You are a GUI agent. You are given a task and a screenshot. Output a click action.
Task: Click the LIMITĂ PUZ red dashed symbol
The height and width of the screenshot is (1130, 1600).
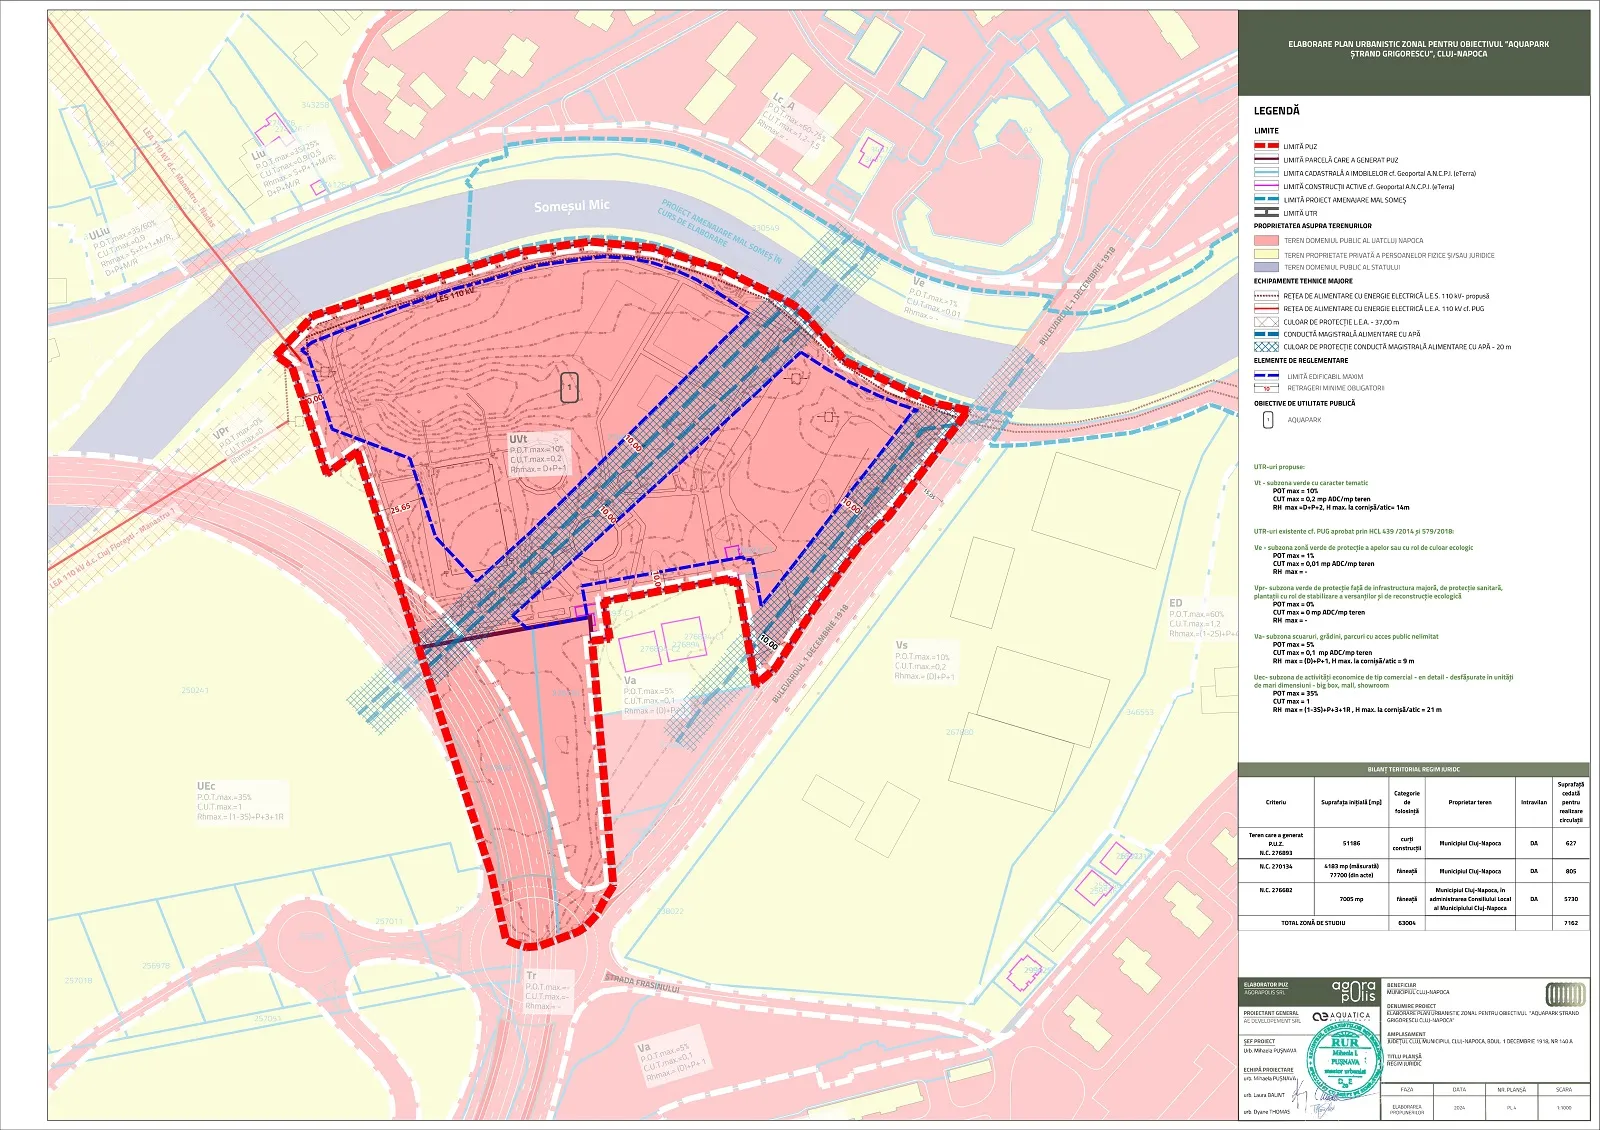point(1266,146)
